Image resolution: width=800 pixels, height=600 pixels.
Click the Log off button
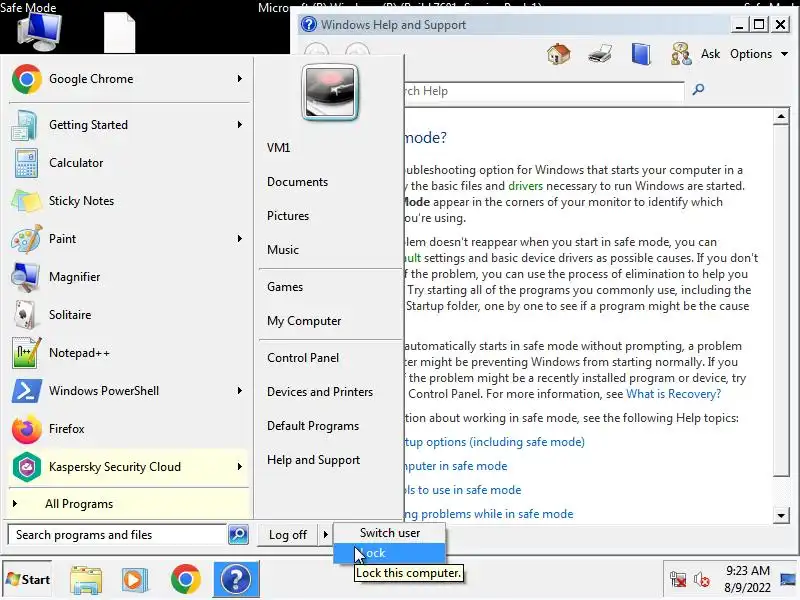pyautogui.click(x=288, y=535)
